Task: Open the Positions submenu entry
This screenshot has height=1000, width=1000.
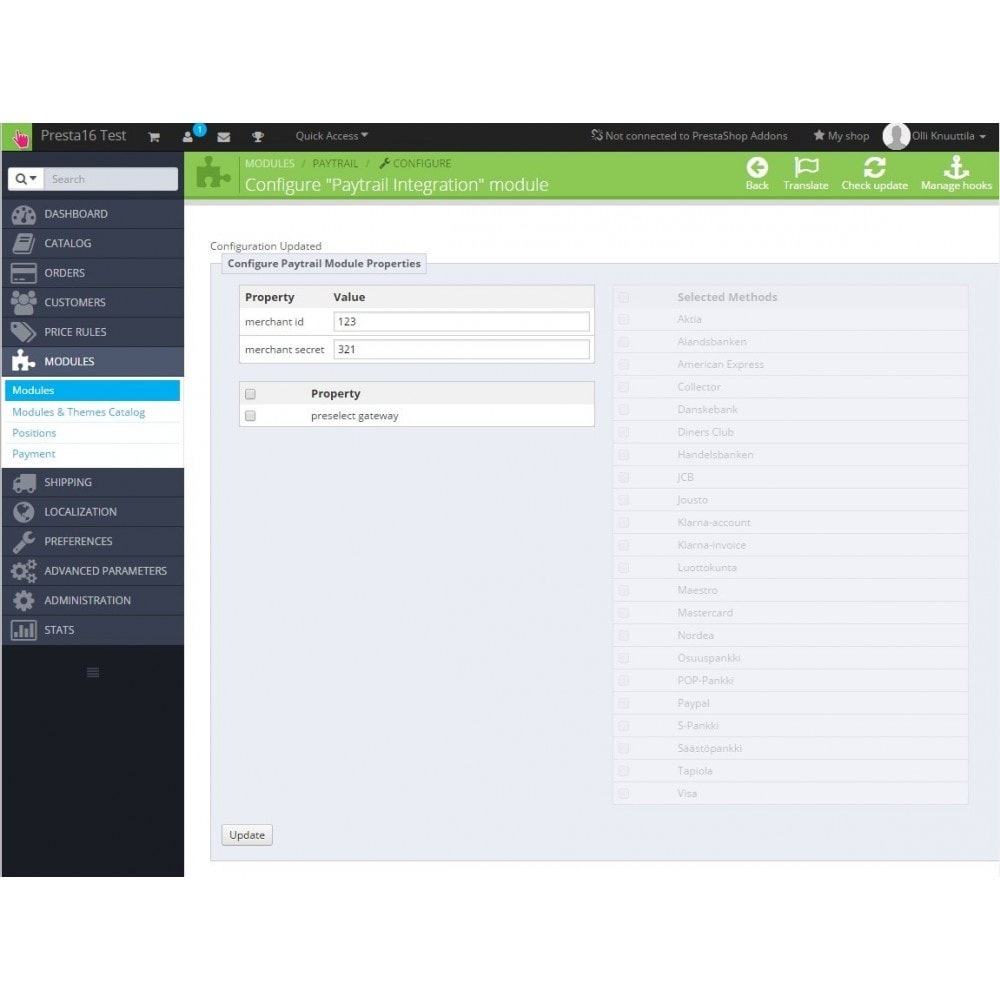Action: click(34, 433)
